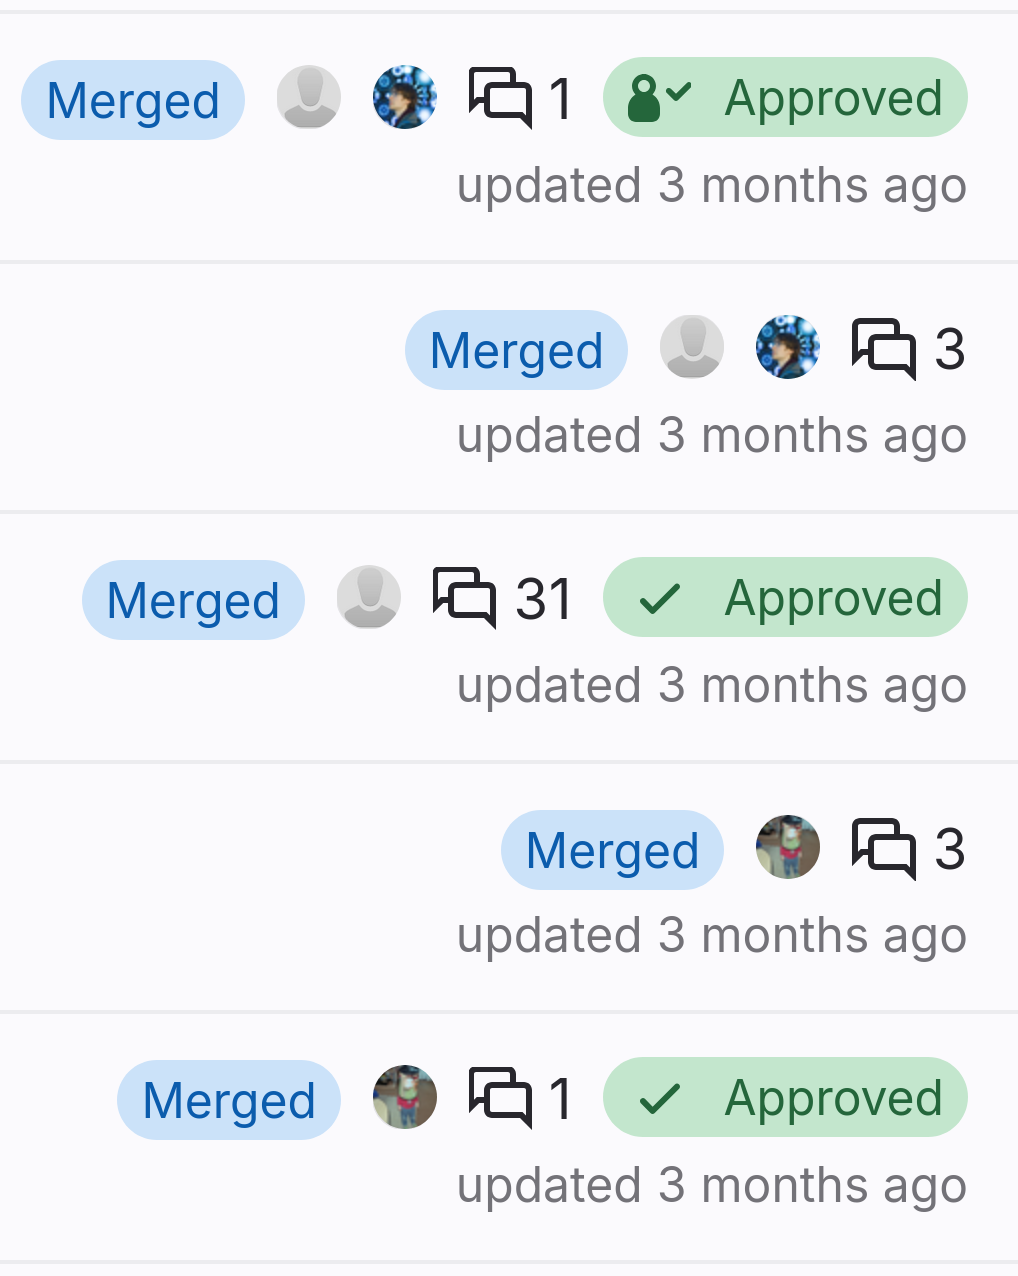Click the comments icon in the second row
1018x1276 pixels.
click(x=883, y=348)
